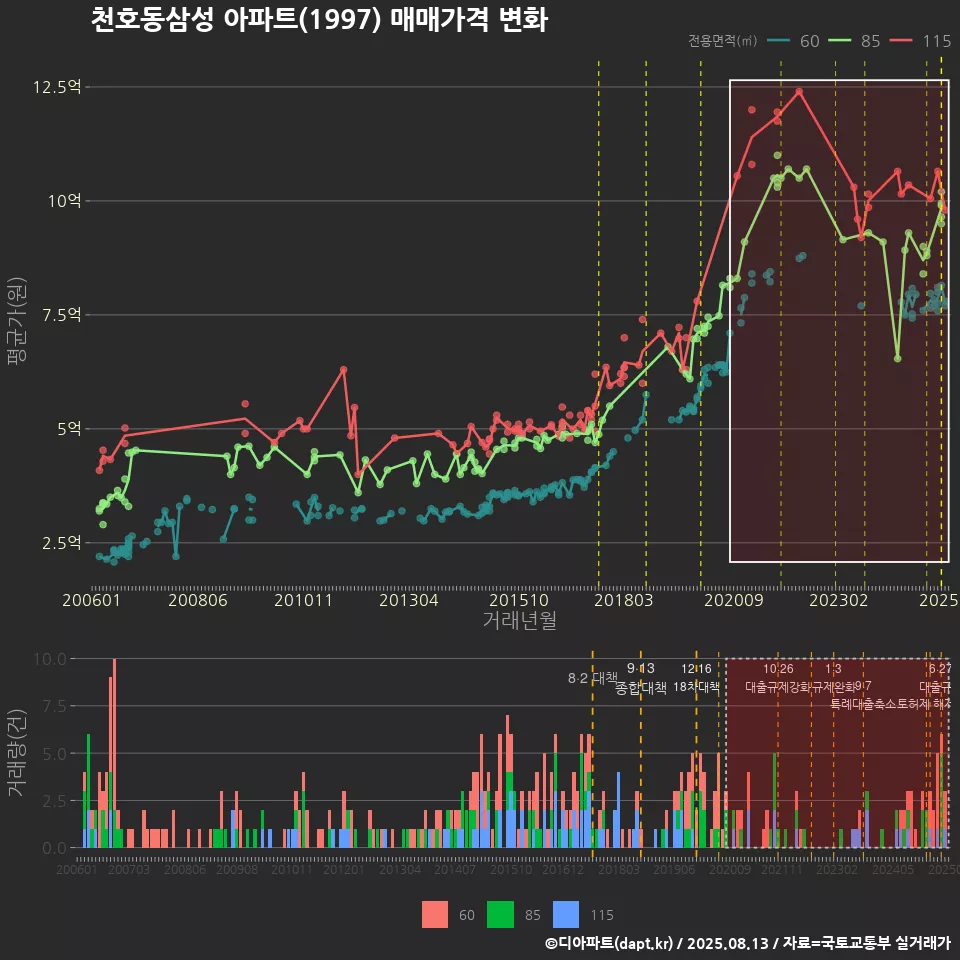Click the 202405 label on the volume chart axis
Image resolution: width=960 pixels, height=960 pixels.
click(x=893, y=869)
